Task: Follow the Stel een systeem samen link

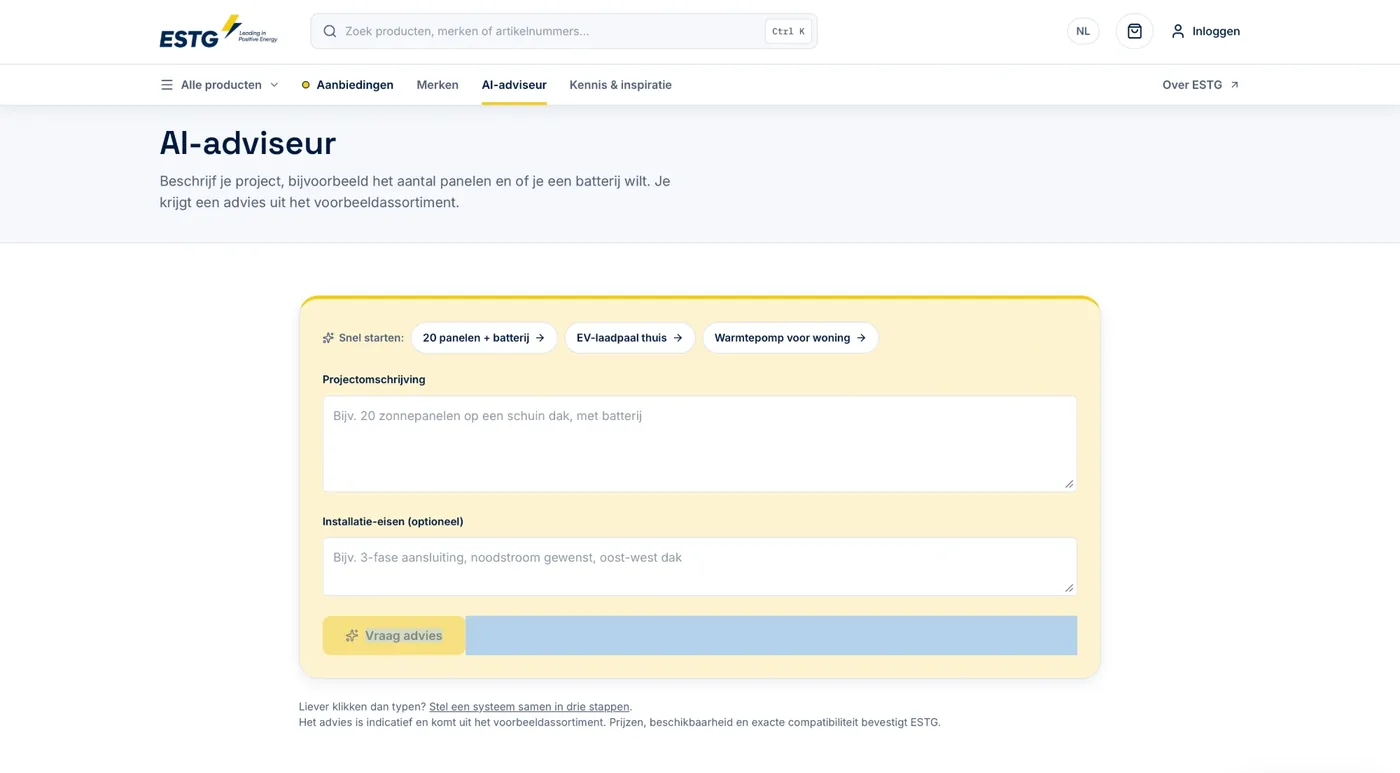Action: [x=529, y=706]
